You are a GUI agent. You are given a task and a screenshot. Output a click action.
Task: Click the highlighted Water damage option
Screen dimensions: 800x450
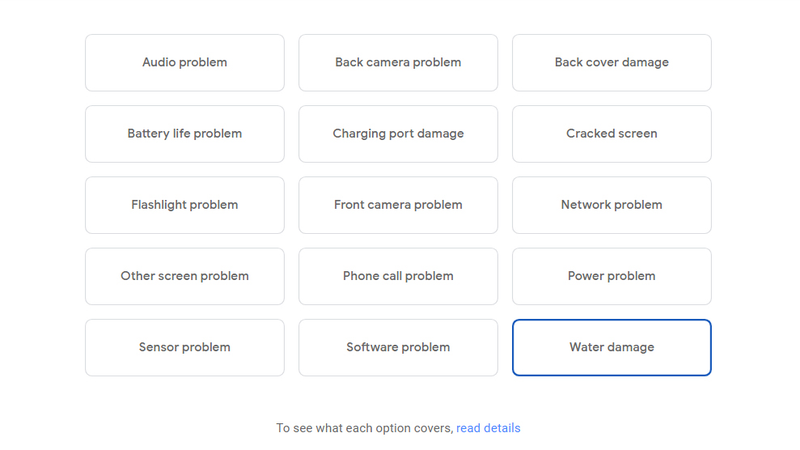tap(612, 347)
